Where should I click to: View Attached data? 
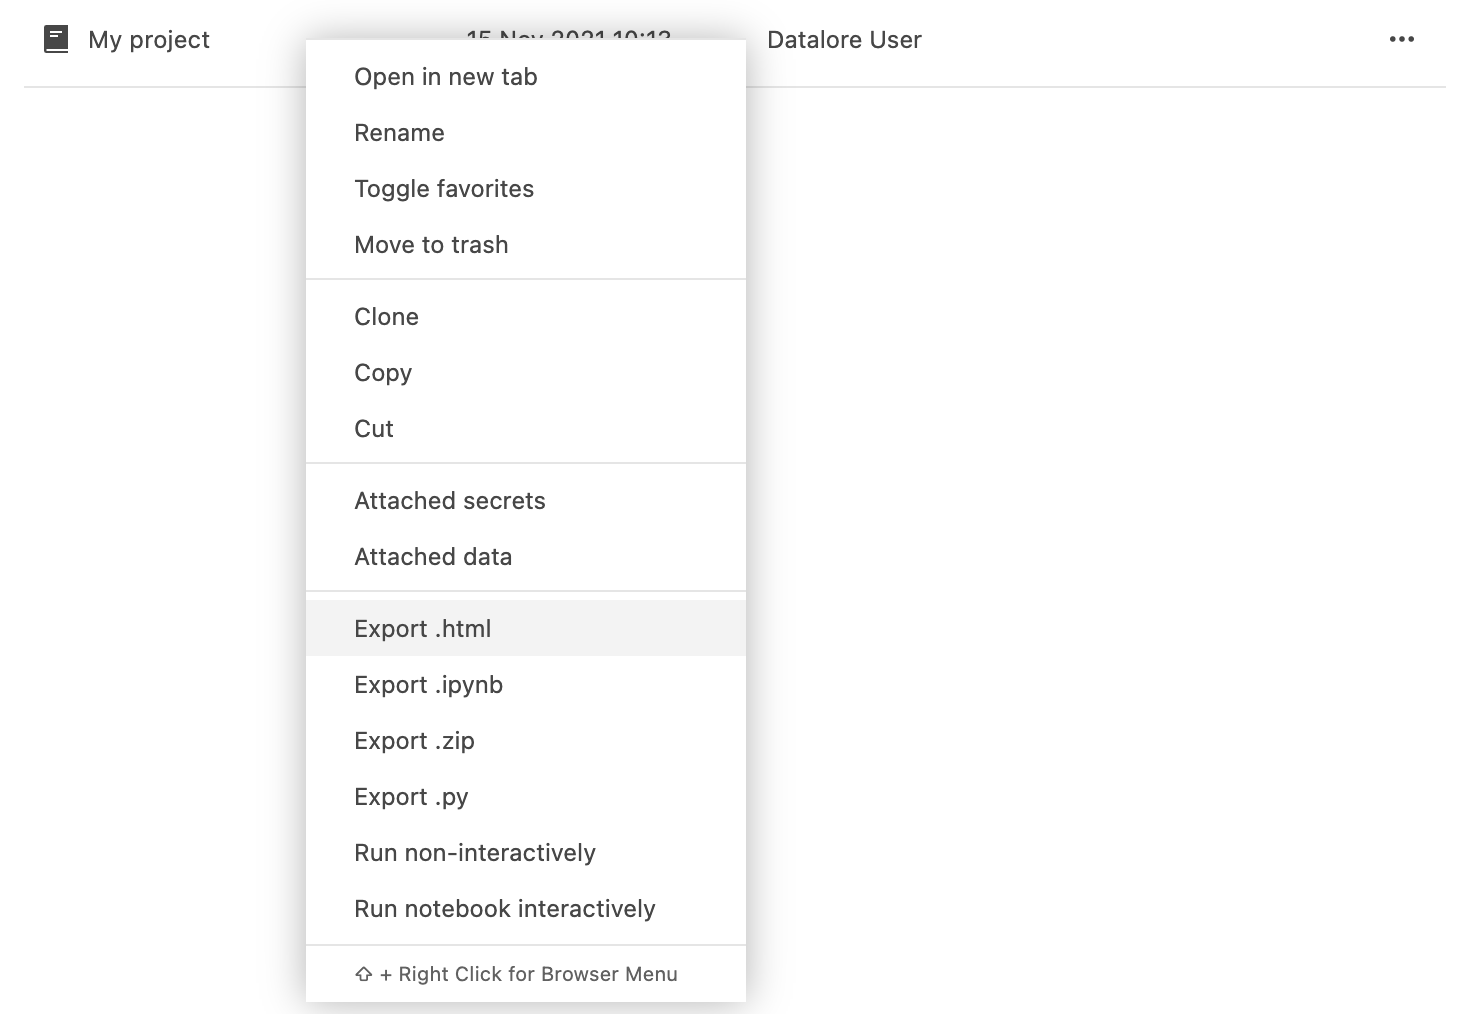pos(433,556)
